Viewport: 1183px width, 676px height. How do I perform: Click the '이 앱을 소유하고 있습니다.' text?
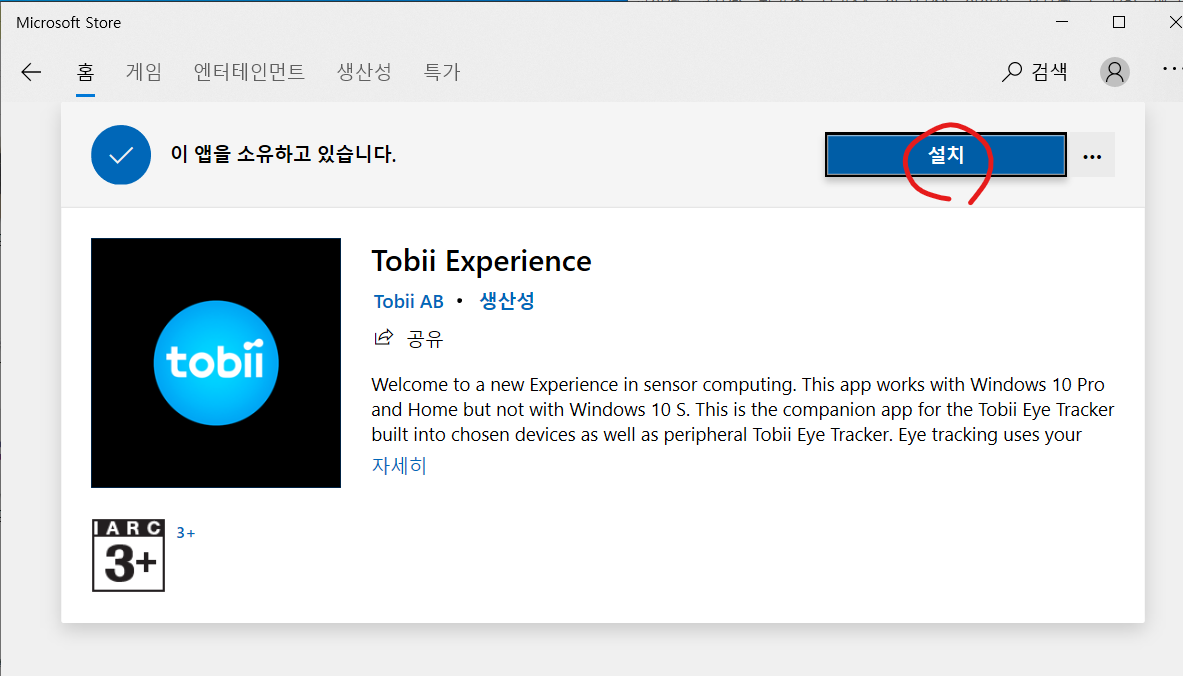[283, 155]
